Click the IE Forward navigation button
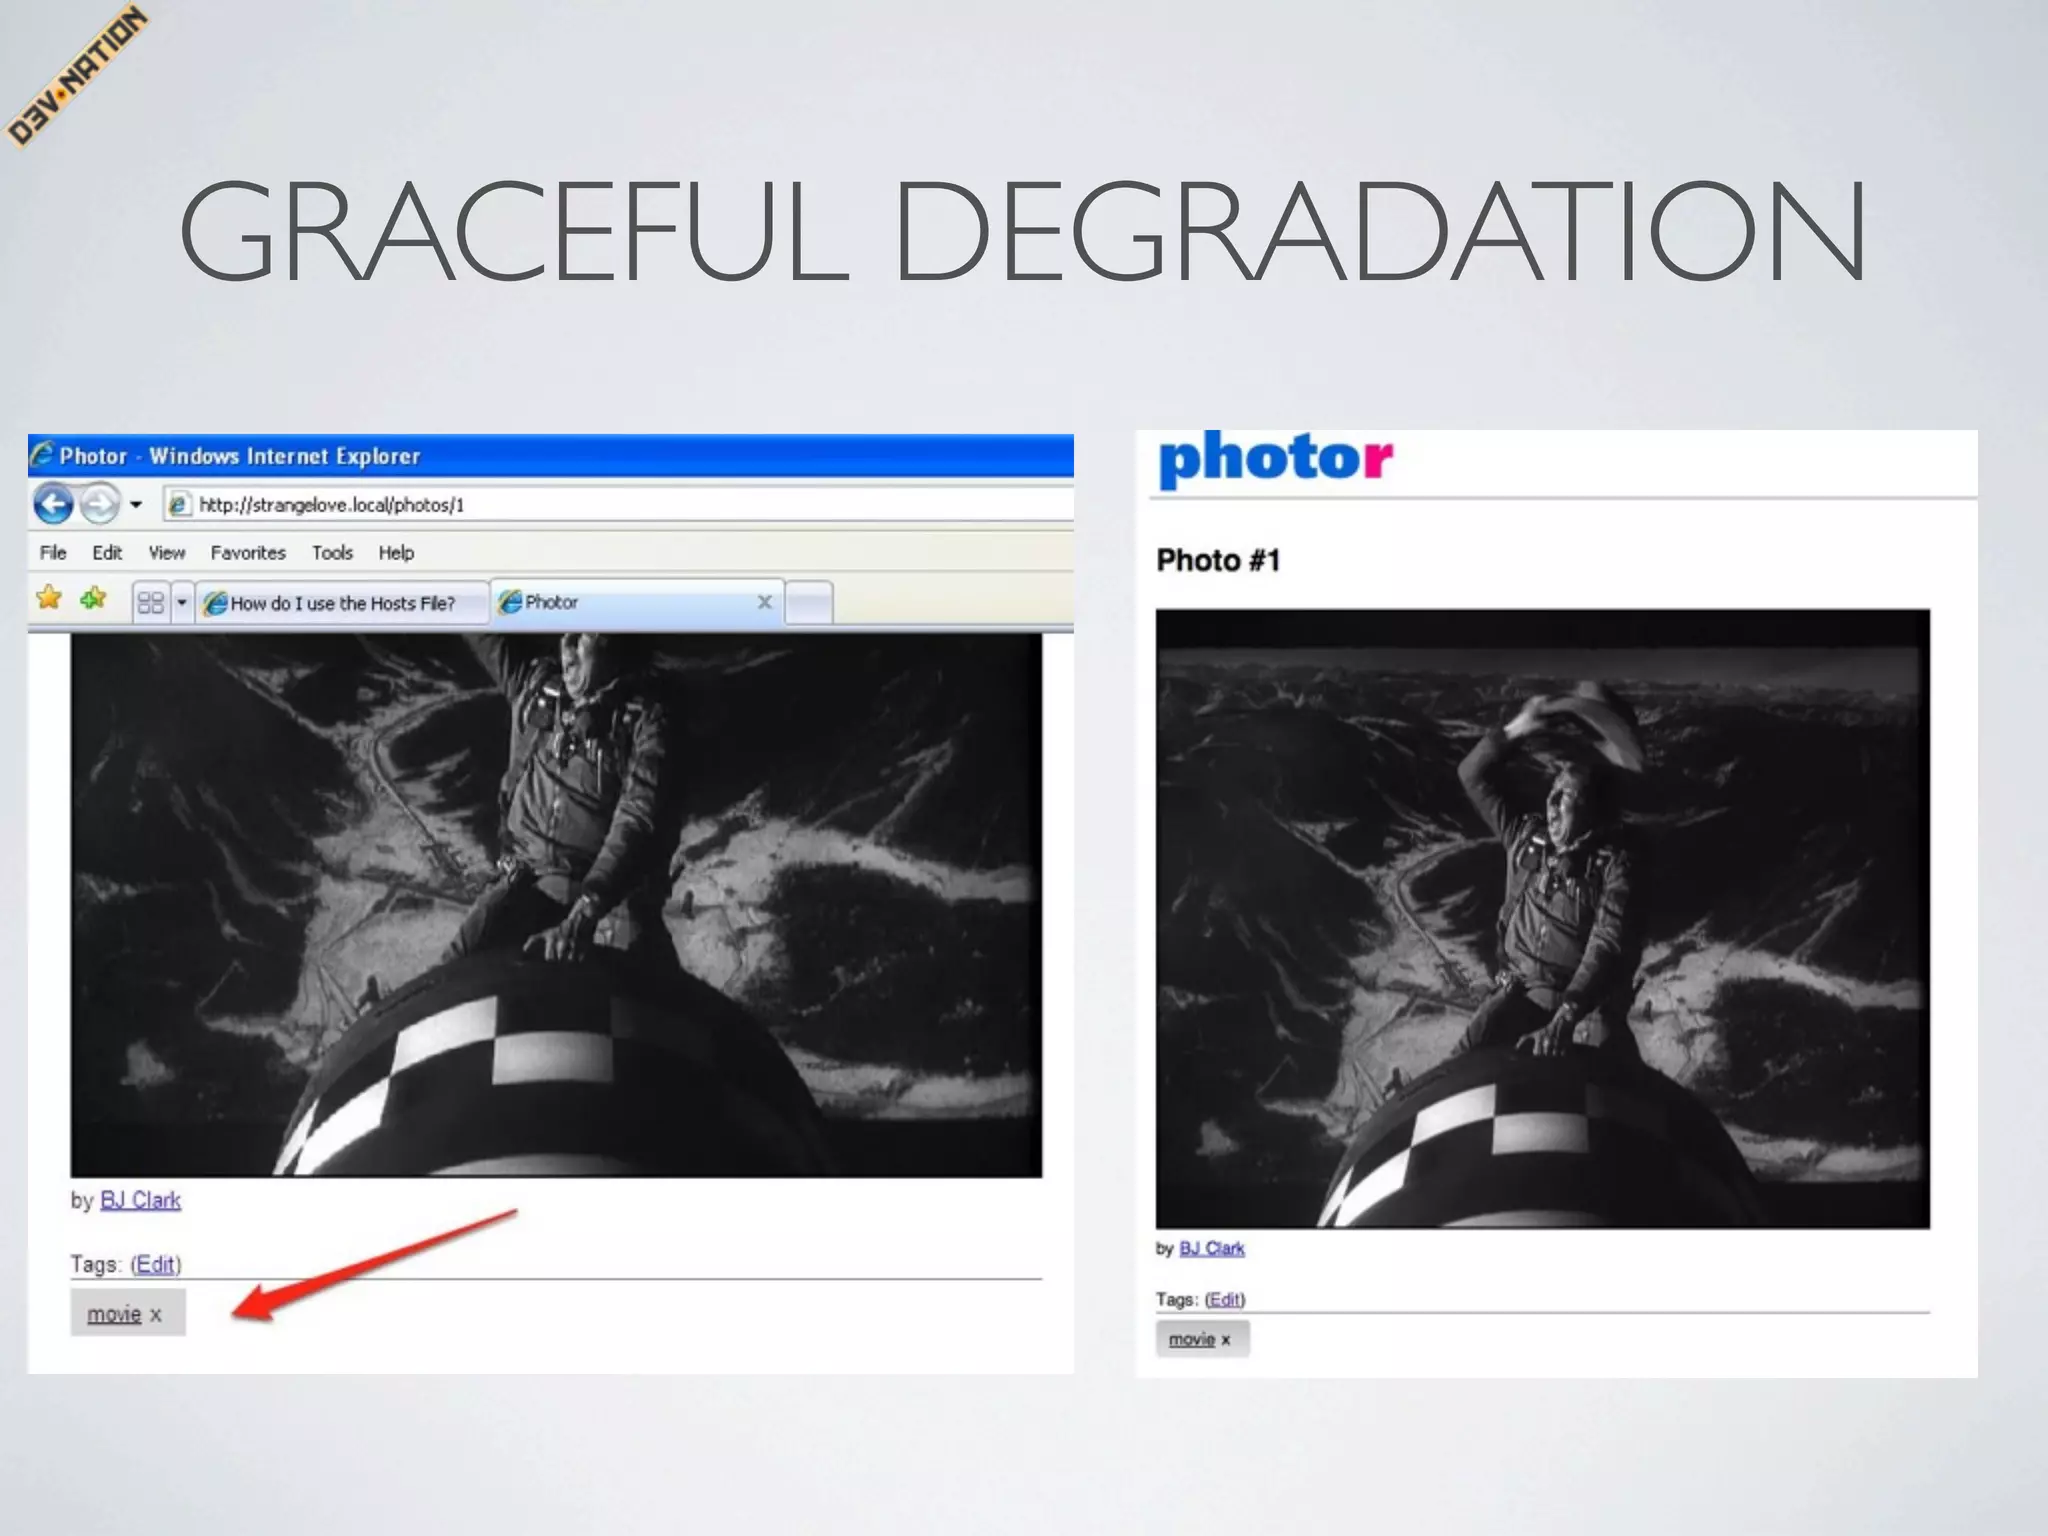The width and height of the screenshot is (2048, 1536). (99, 504)
